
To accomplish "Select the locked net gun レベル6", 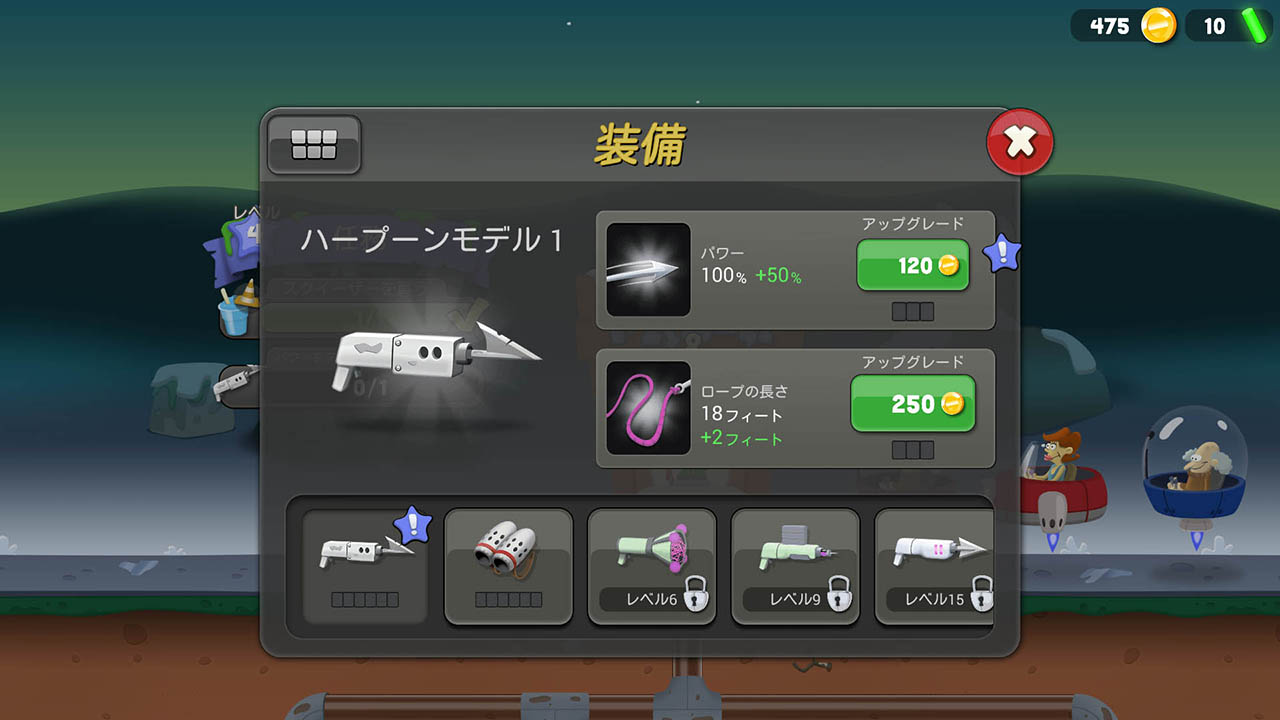I will [651, 566].
